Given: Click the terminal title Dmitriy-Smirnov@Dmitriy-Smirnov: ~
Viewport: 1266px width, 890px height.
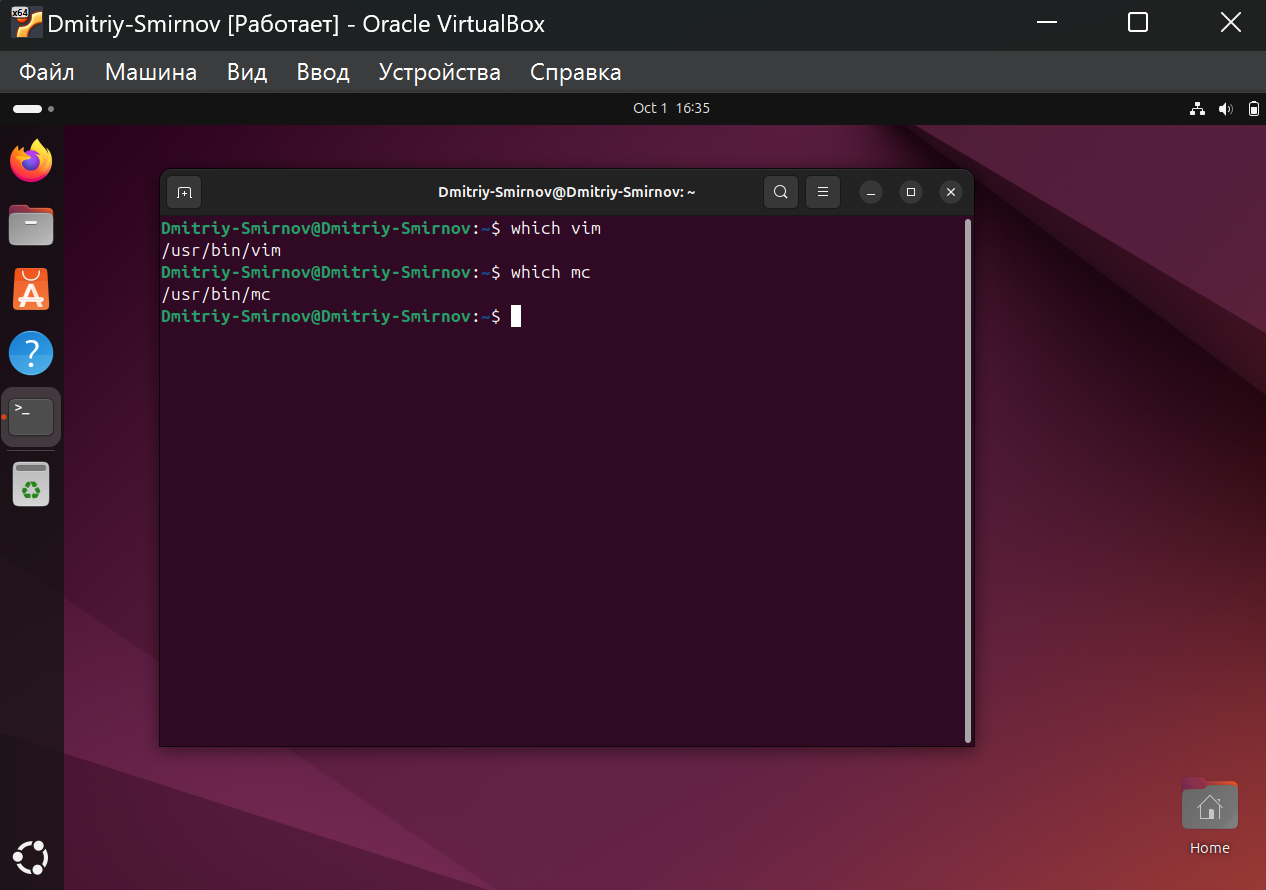Looking at the screenshot, I should click(567, 192).
